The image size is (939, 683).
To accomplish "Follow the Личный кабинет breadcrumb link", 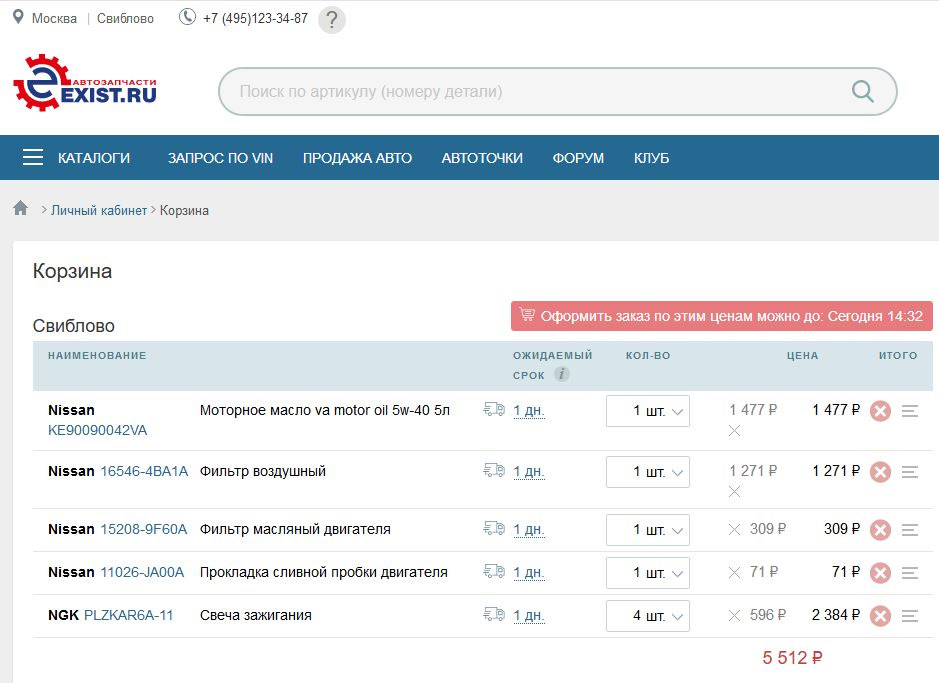I will coord(99,210).
